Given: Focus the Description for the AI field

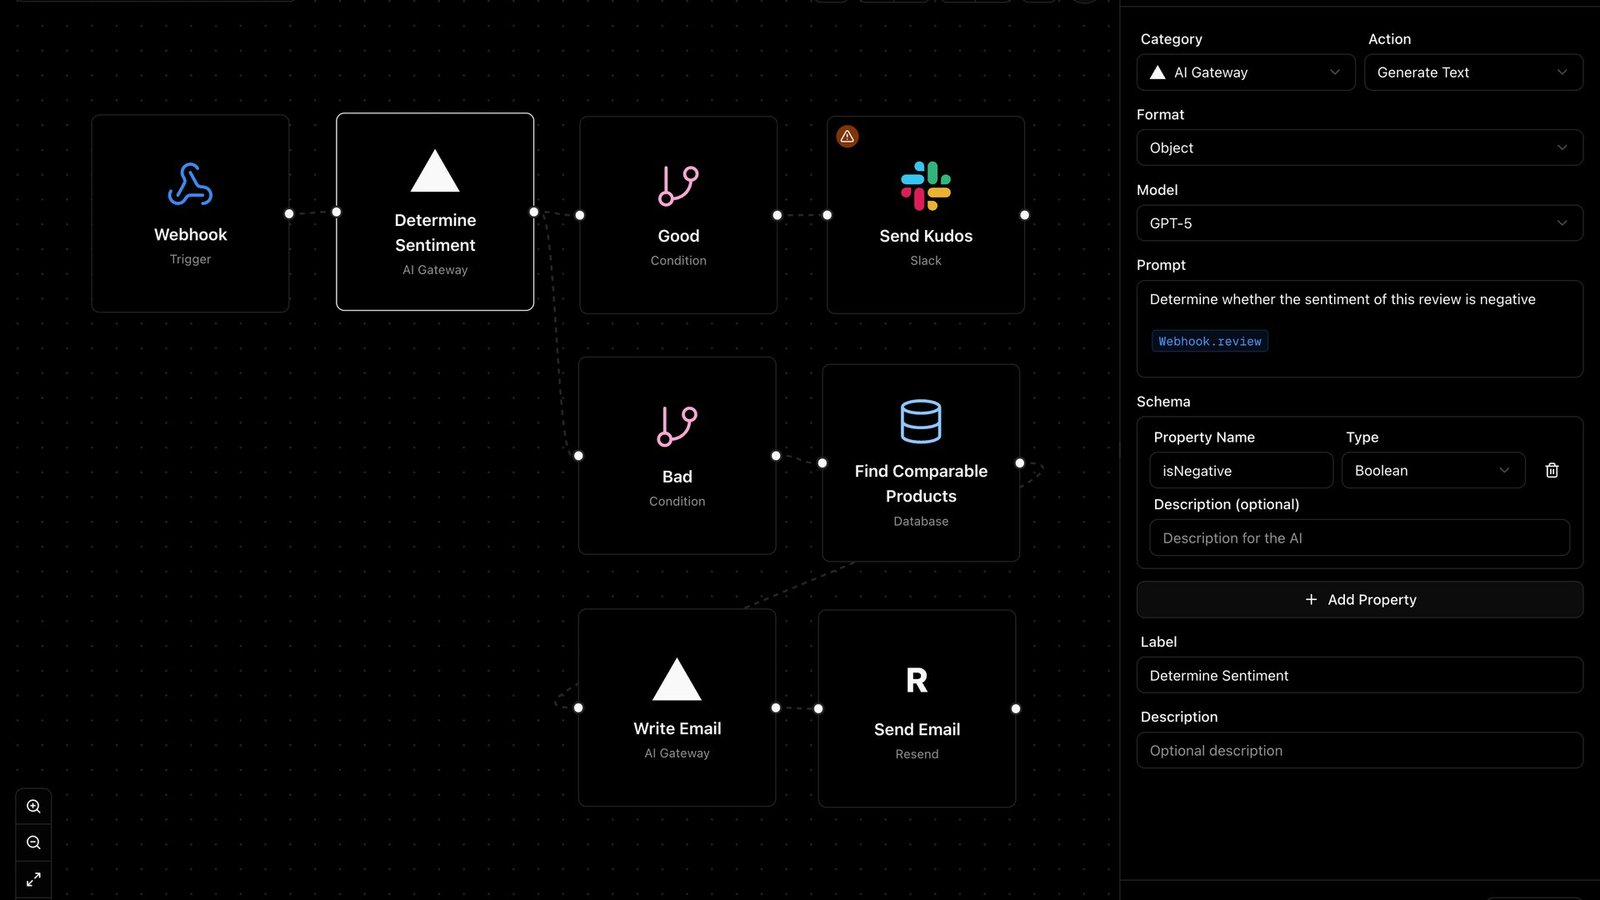Looking at the screenshot, I should tap(1360, 538).
